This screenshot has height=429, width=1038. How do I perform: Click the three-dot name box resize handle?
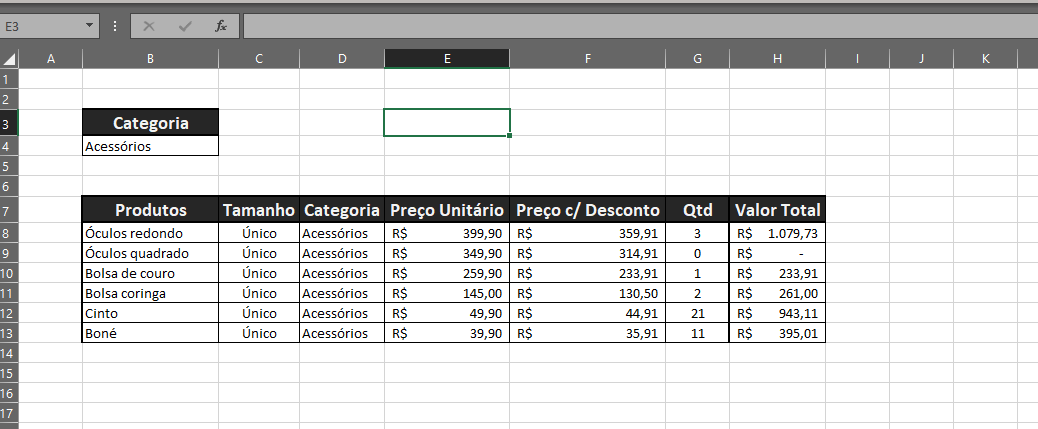click(115, 26)
